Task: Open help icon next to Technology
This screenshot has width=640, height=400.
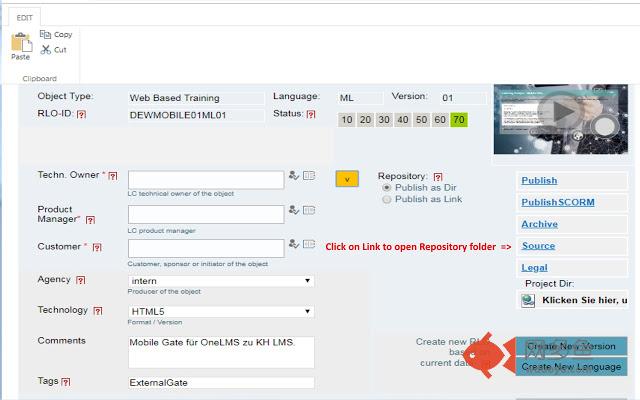Action: [98, 311]
